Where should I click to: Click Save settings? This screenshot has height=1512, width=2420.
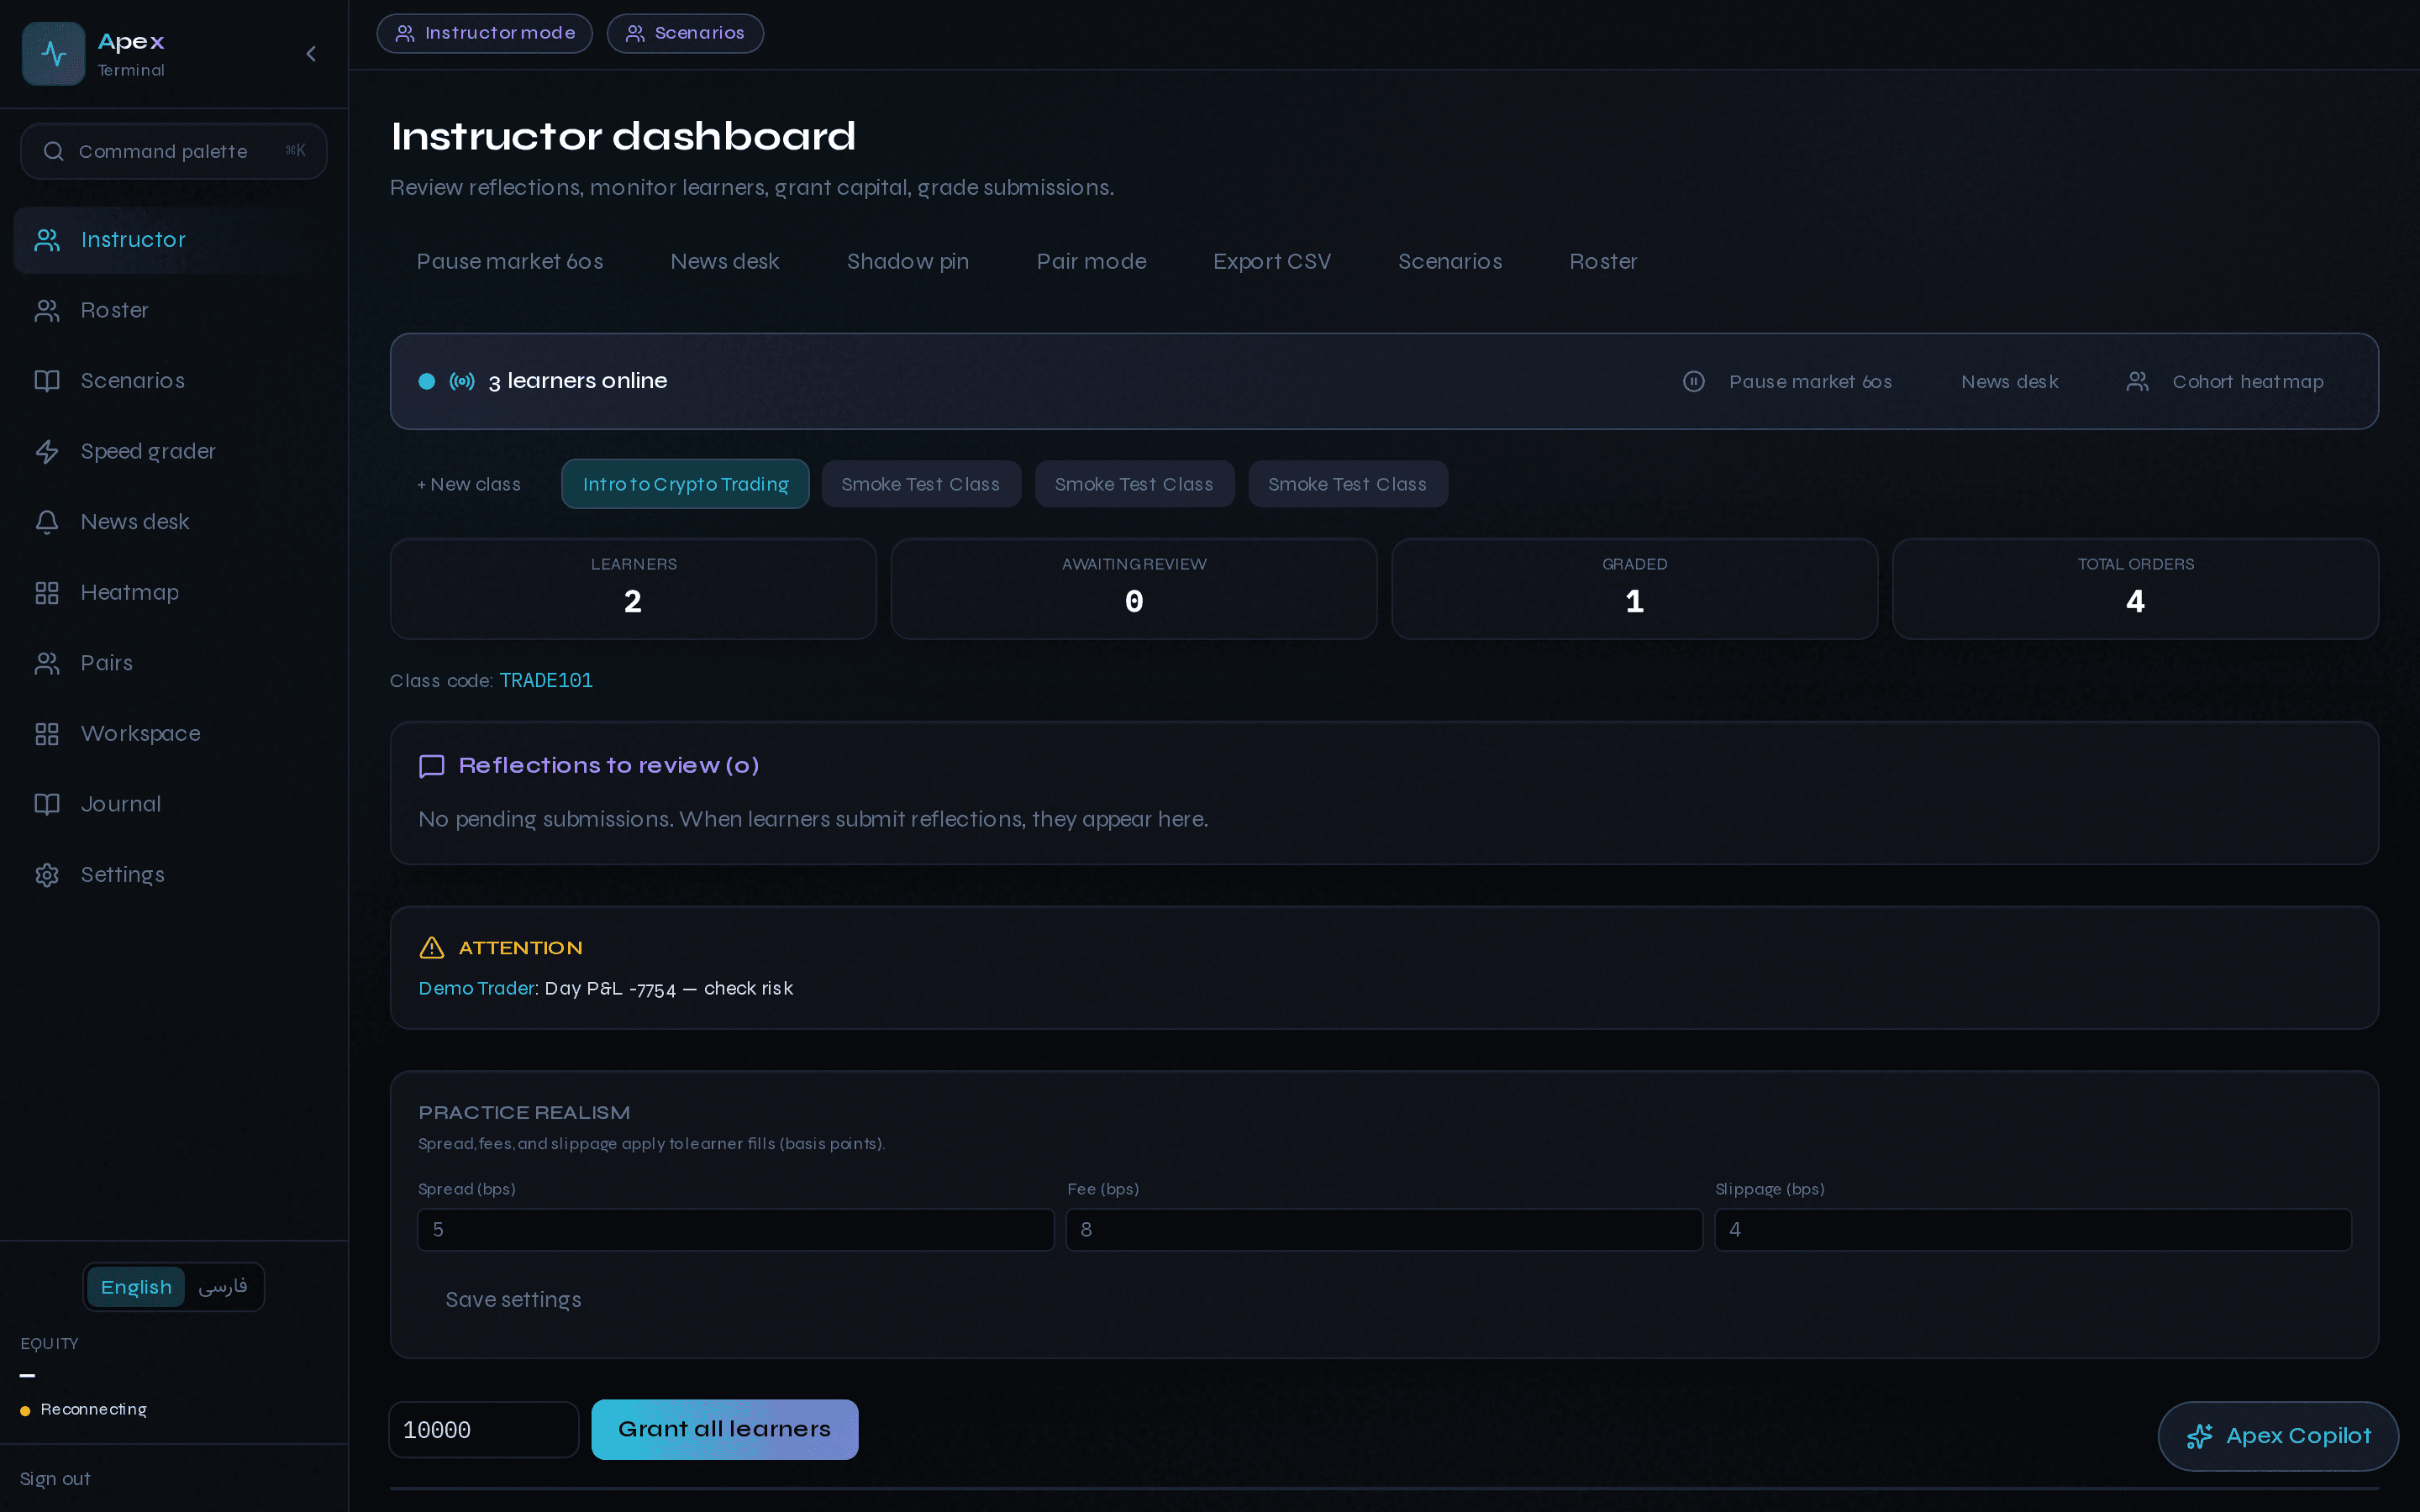(513, 1299)
